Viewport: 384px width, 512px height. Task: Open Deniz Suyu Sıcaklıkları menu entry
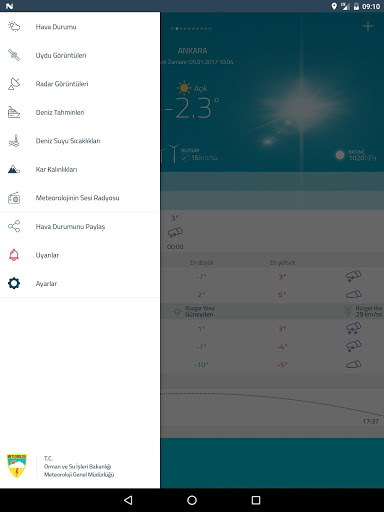(x=68, y=141)
